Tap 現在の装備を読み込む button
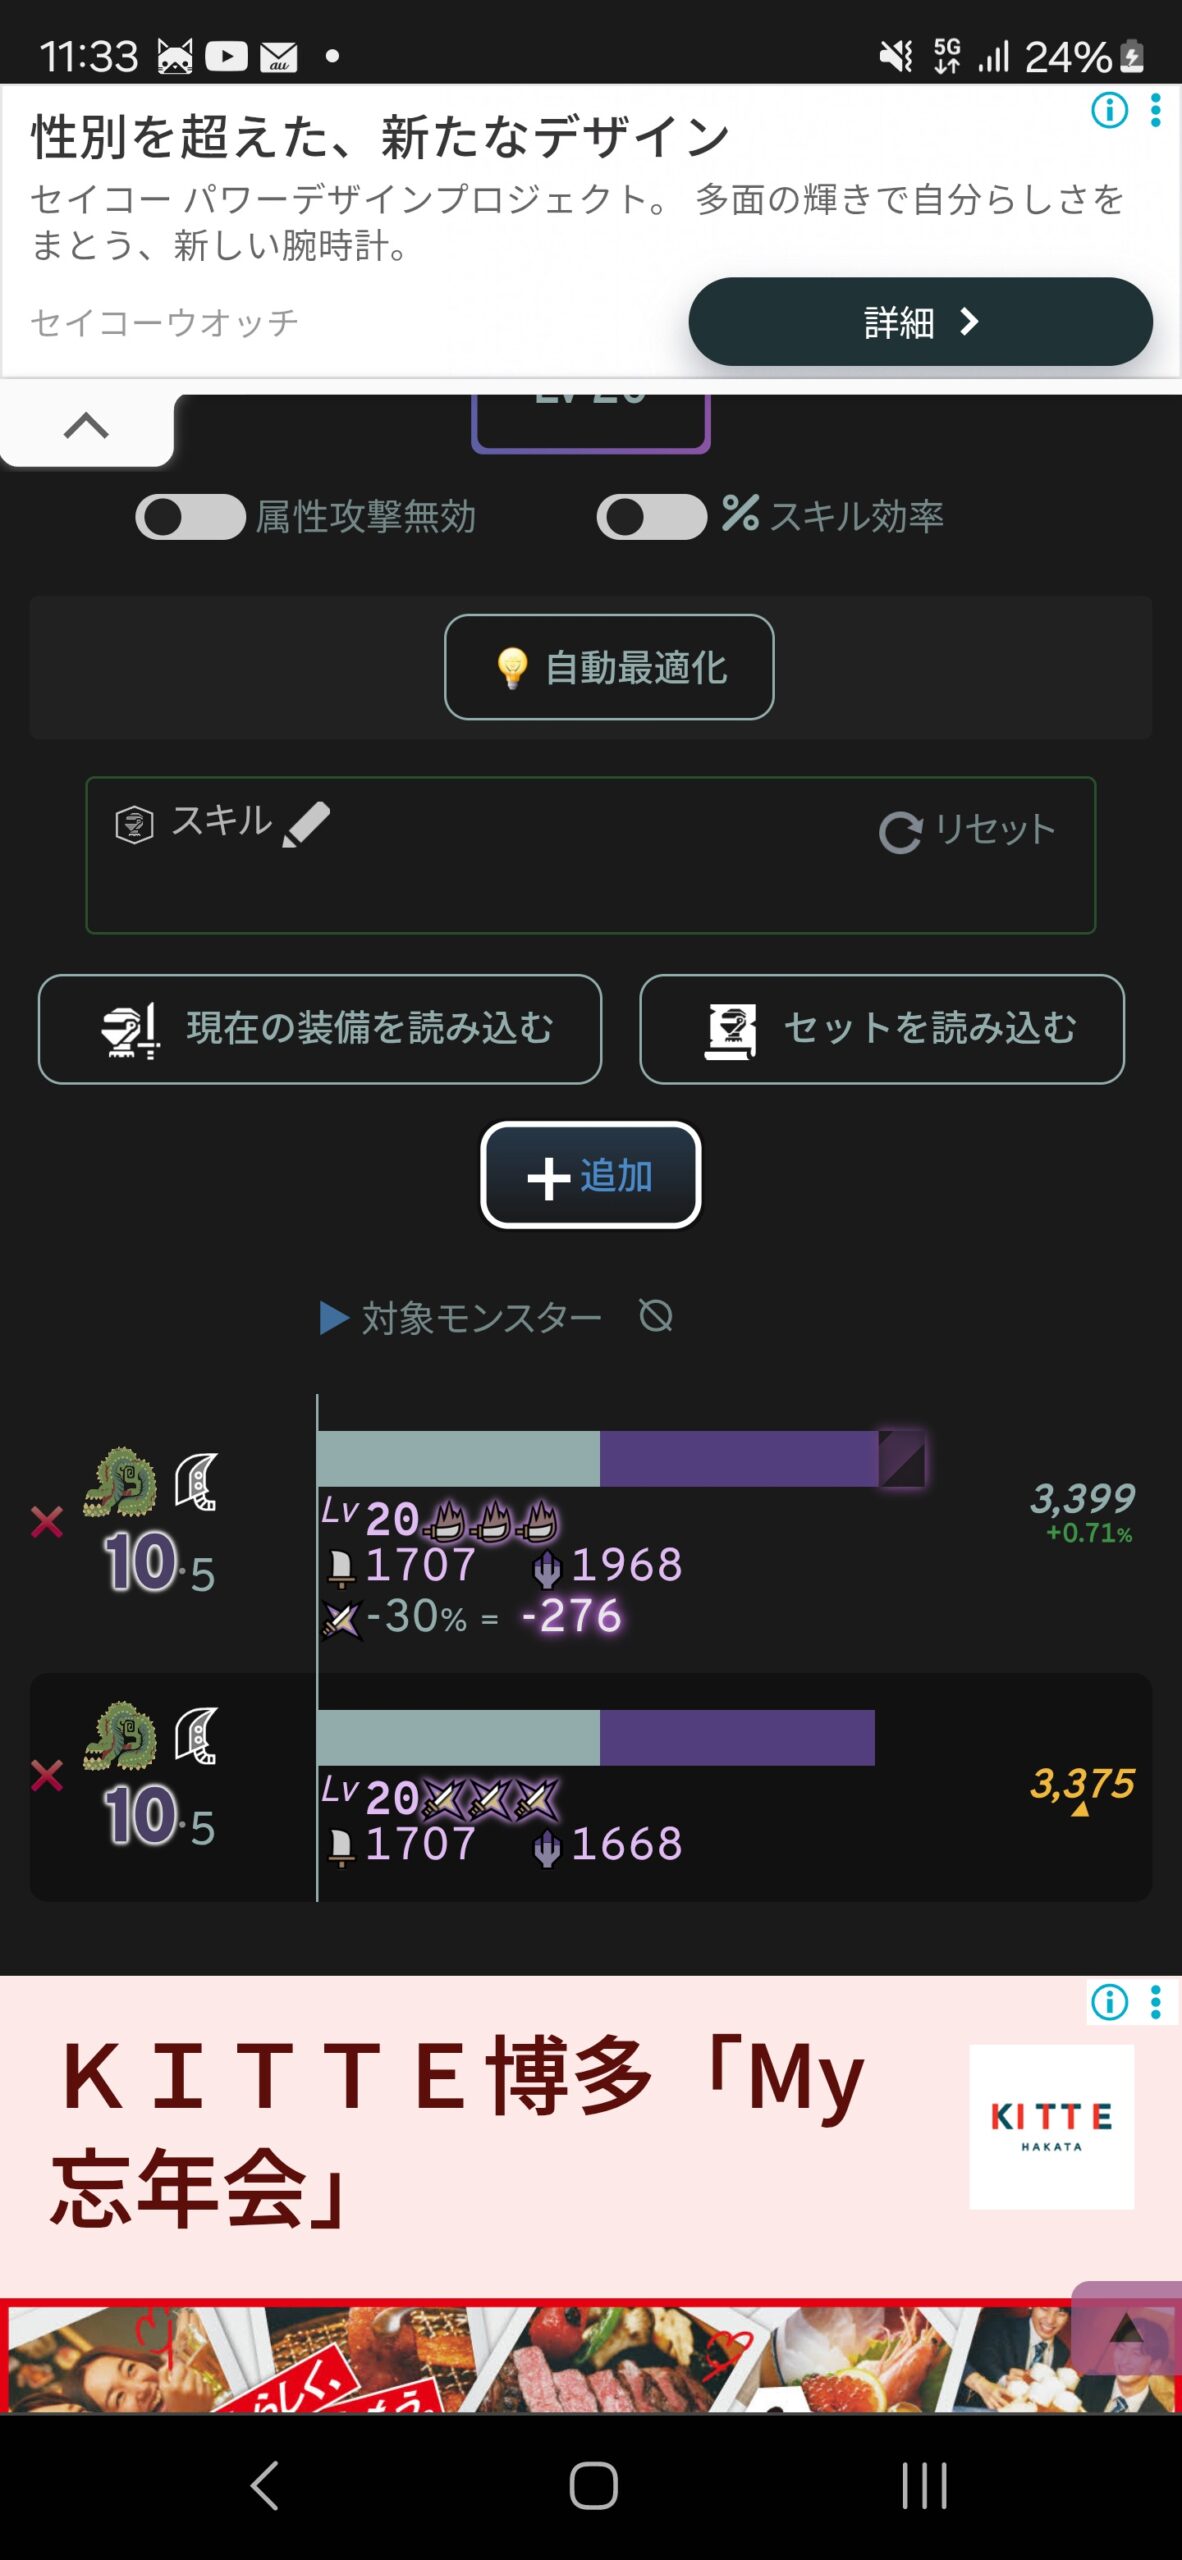This screenshot has width=1182, height=2560. [320, 1029]
